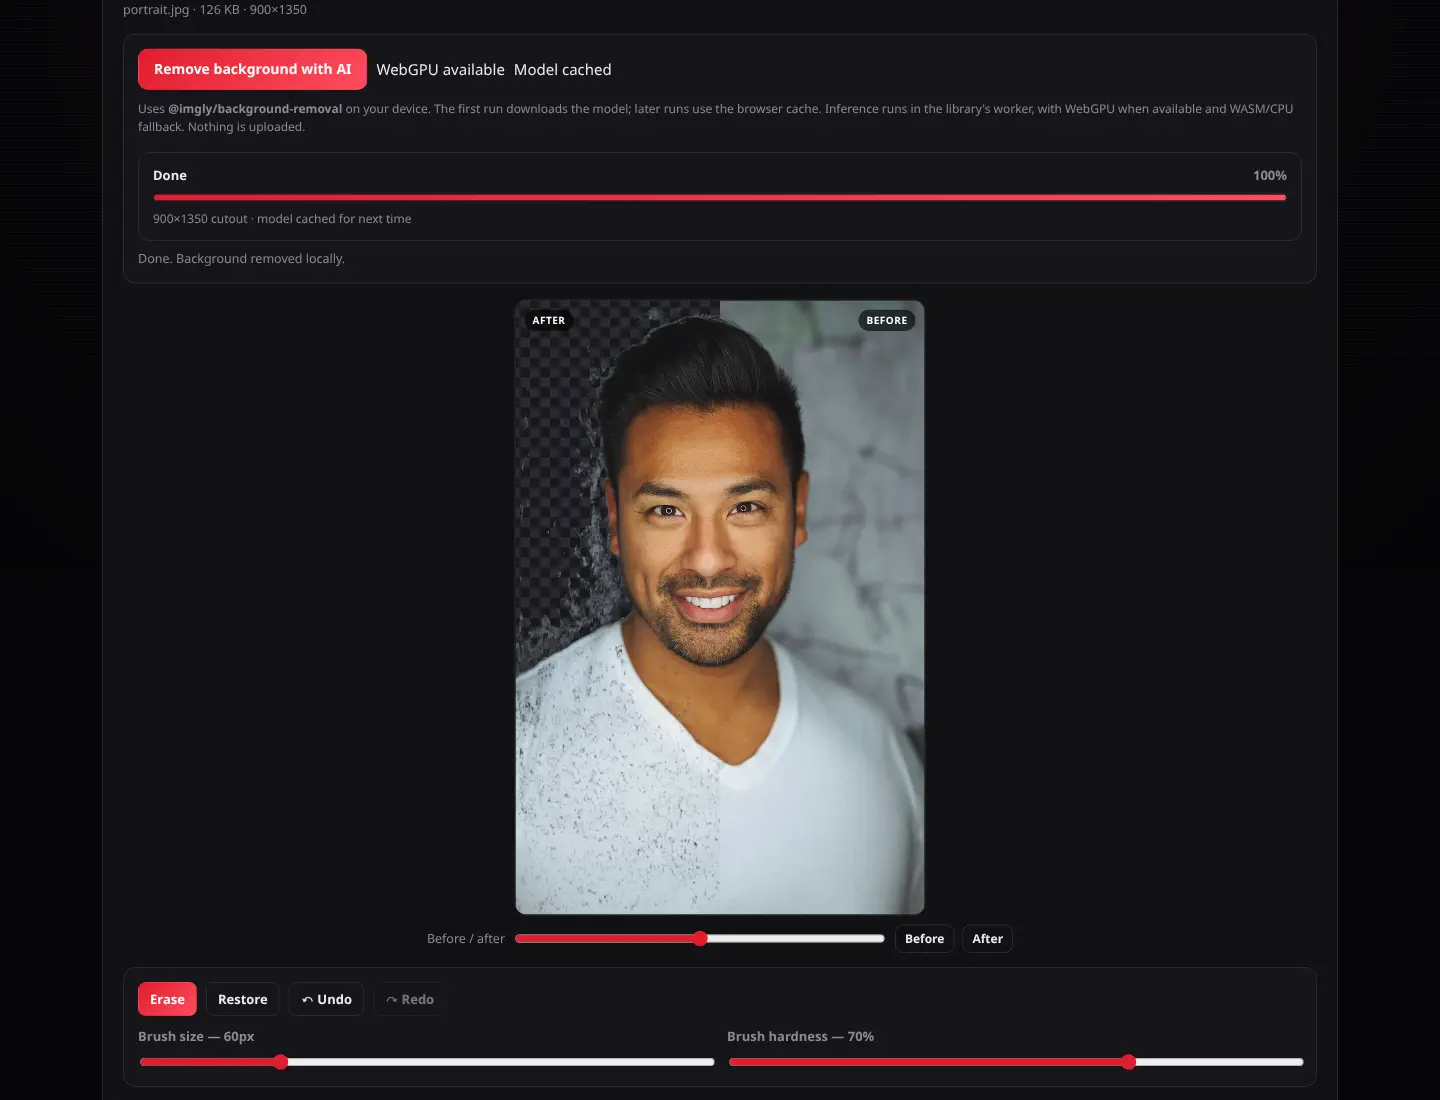Click Remove background with AI button
1440x1100 pixels.
[252, 69]
